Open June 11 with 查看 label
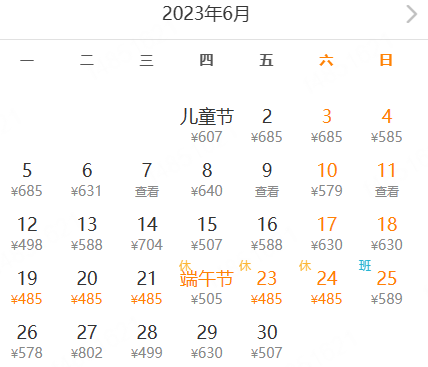 (x=387, y=180)
